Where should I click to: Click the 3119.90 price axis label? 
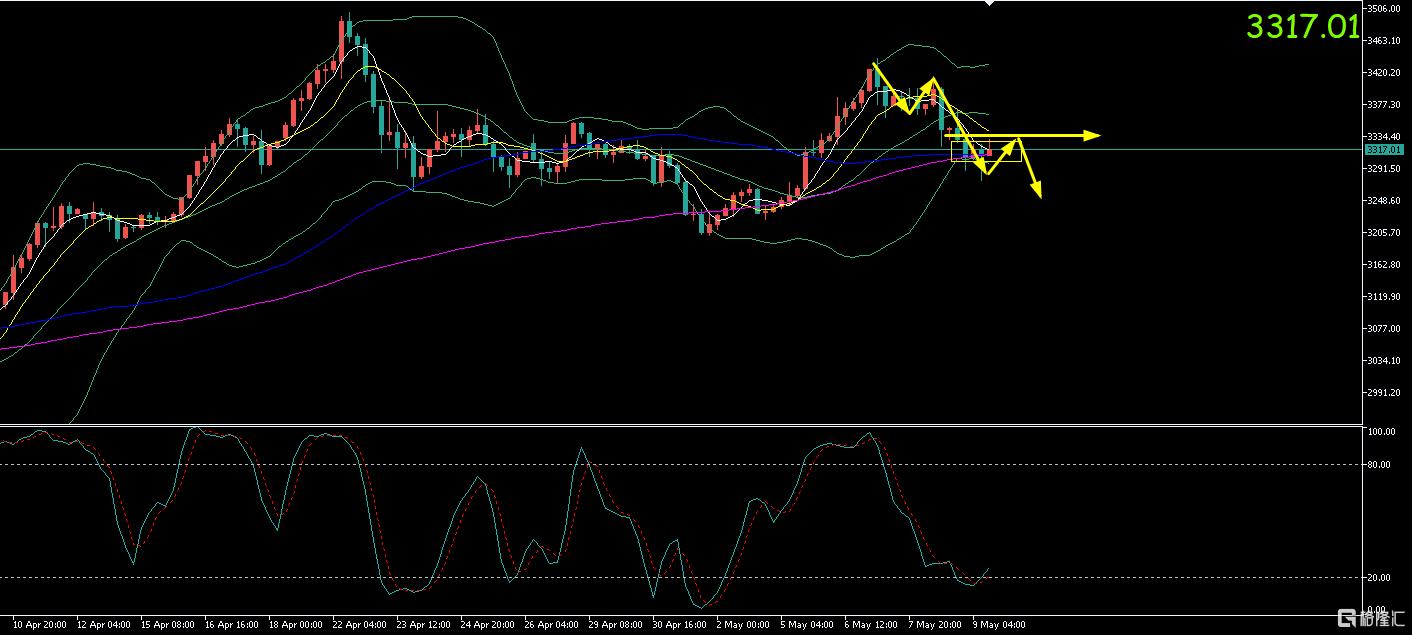(x=1386, y=296)
